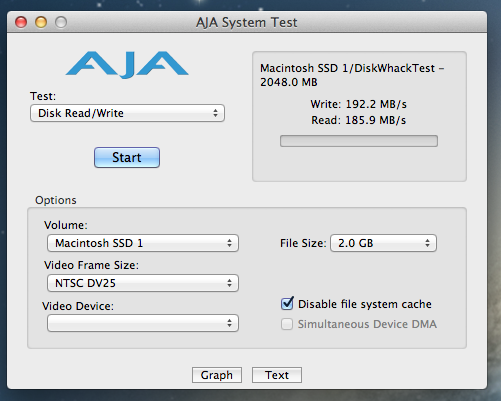This screenshot has width=501, height=401.
Task: Click the Test: label
Action: (43, 96)
